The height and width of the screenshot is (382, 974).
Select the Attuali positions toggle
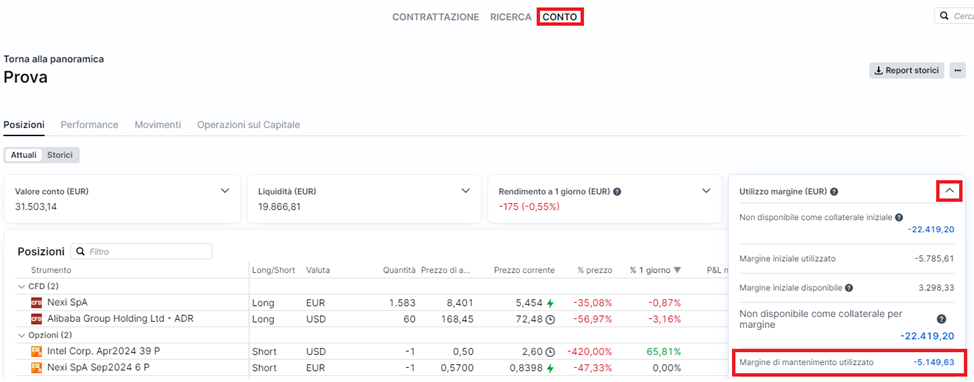tap(24, 155)
